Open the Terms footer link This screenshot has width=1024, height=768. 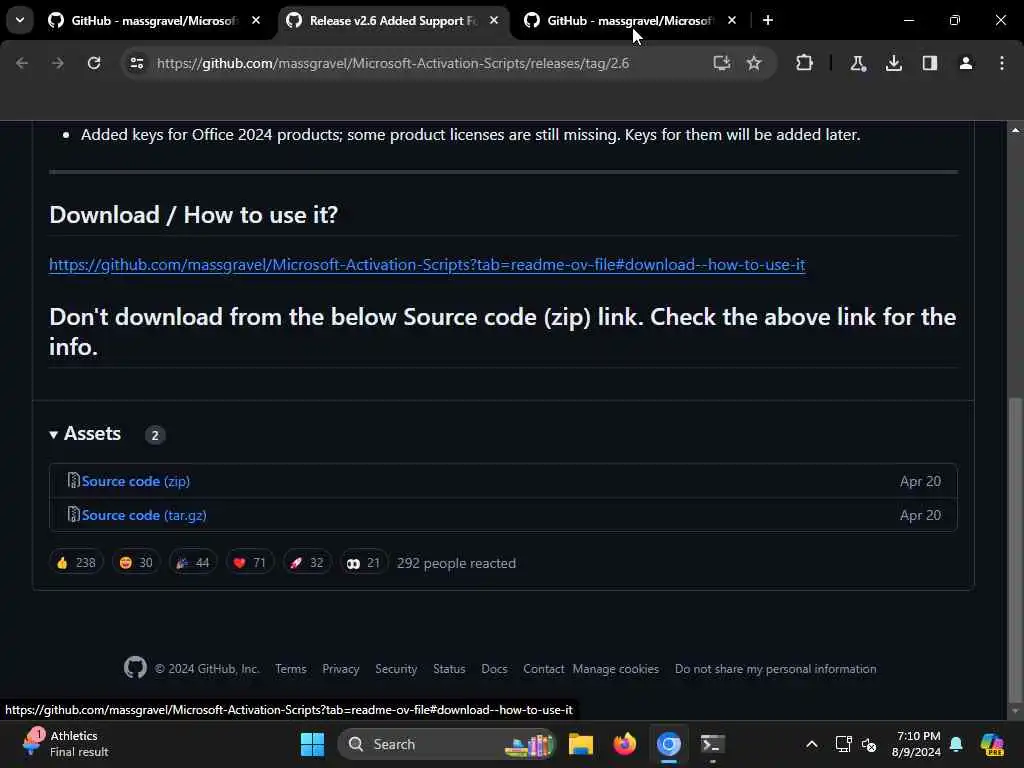[291, 669]
